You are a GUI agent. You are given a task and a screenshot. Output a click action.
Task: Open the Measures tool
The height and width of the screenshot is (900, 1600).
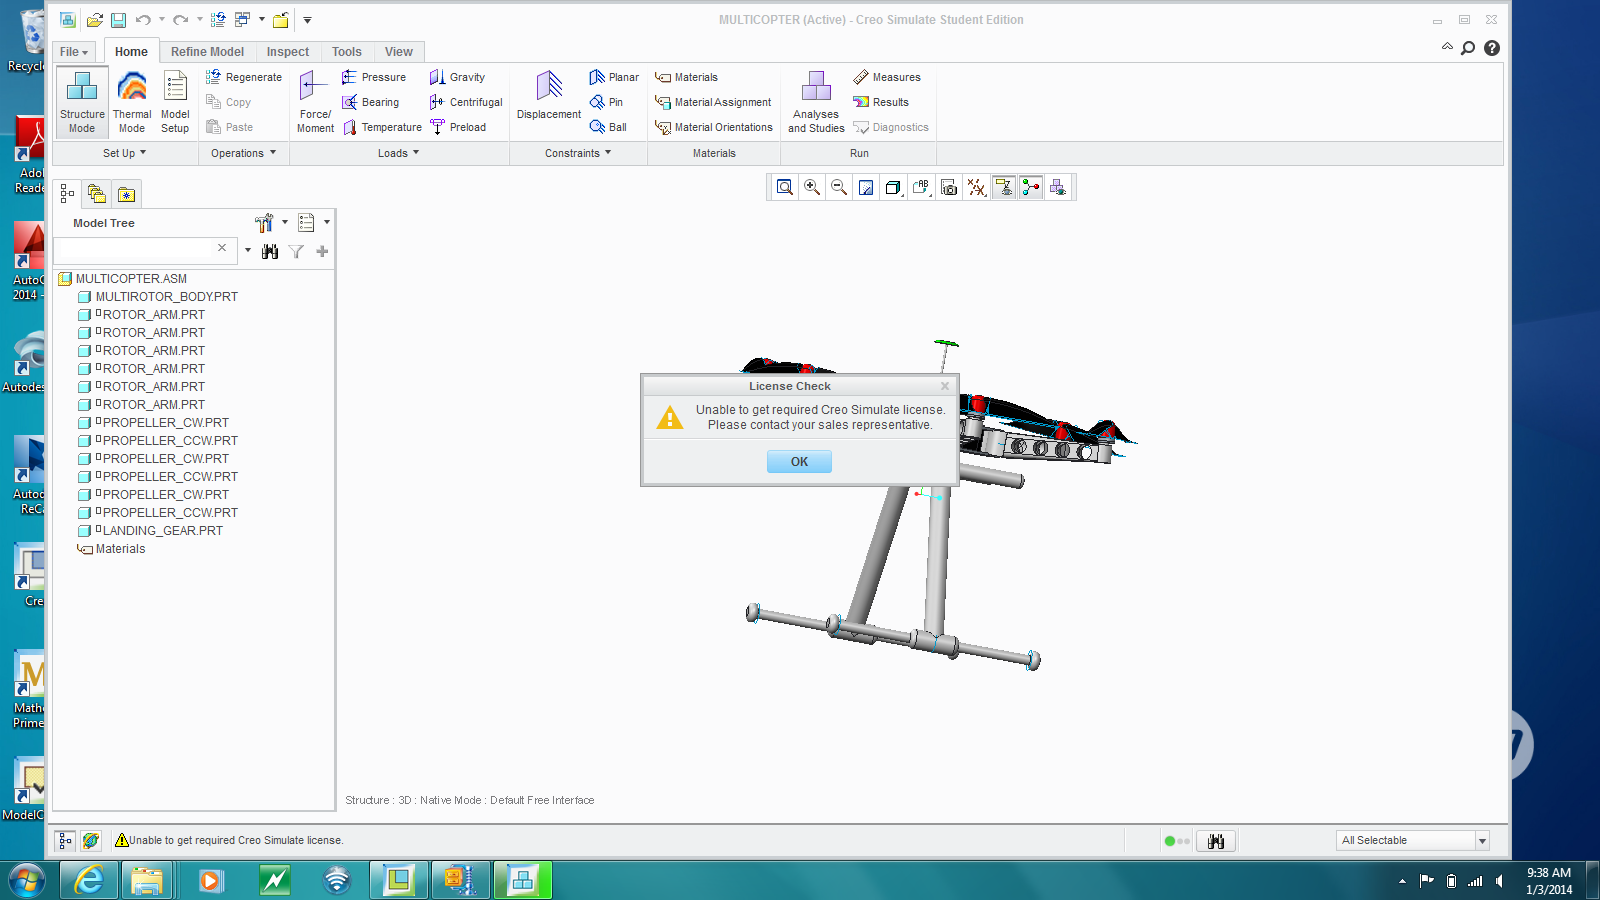click(887, 77)
